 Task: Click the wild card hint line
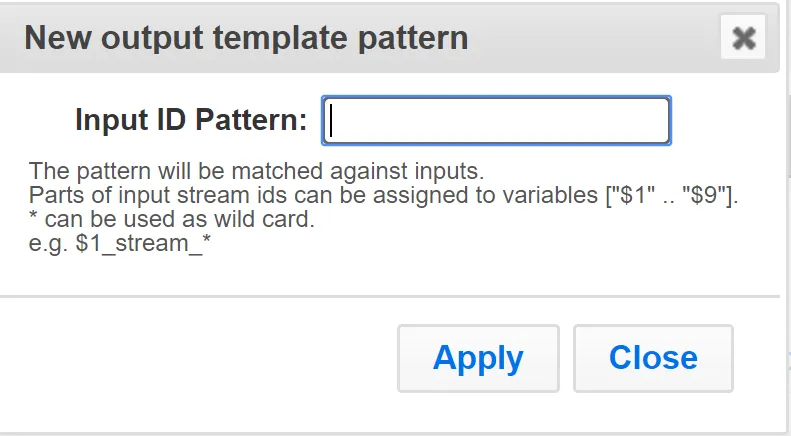pyautogui.click(x=172, y=219)
